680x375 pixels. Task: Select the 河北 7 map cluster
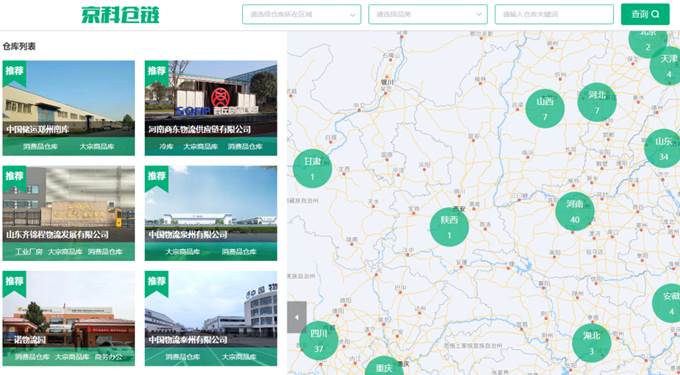pyautogui.click(x=597, y=102)
